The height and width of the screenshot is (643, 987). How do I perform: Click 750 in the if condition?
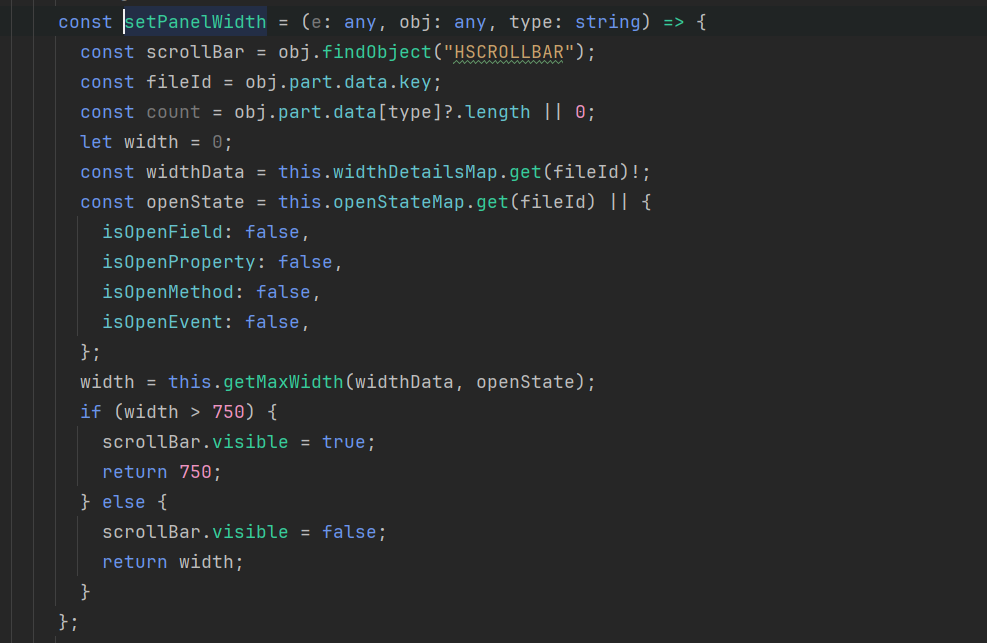click(228, 412)
